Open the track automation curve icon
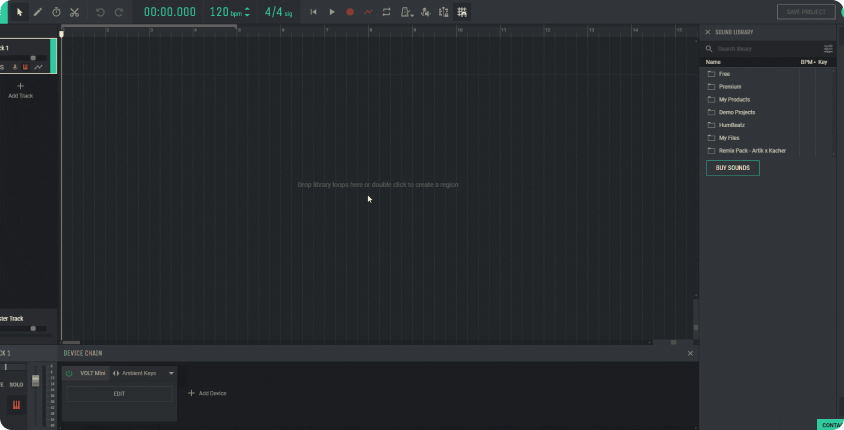This screenshot has height=430, width=844. [39, 67]
